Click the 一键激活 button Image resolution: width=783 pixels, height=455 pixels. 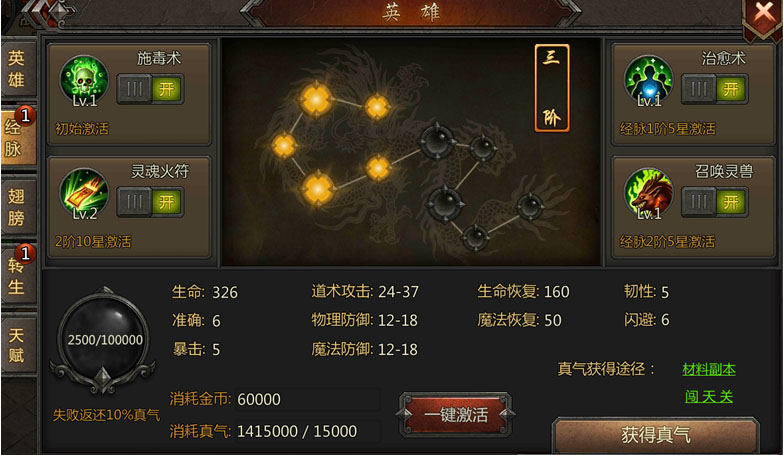tap(455, 415)
